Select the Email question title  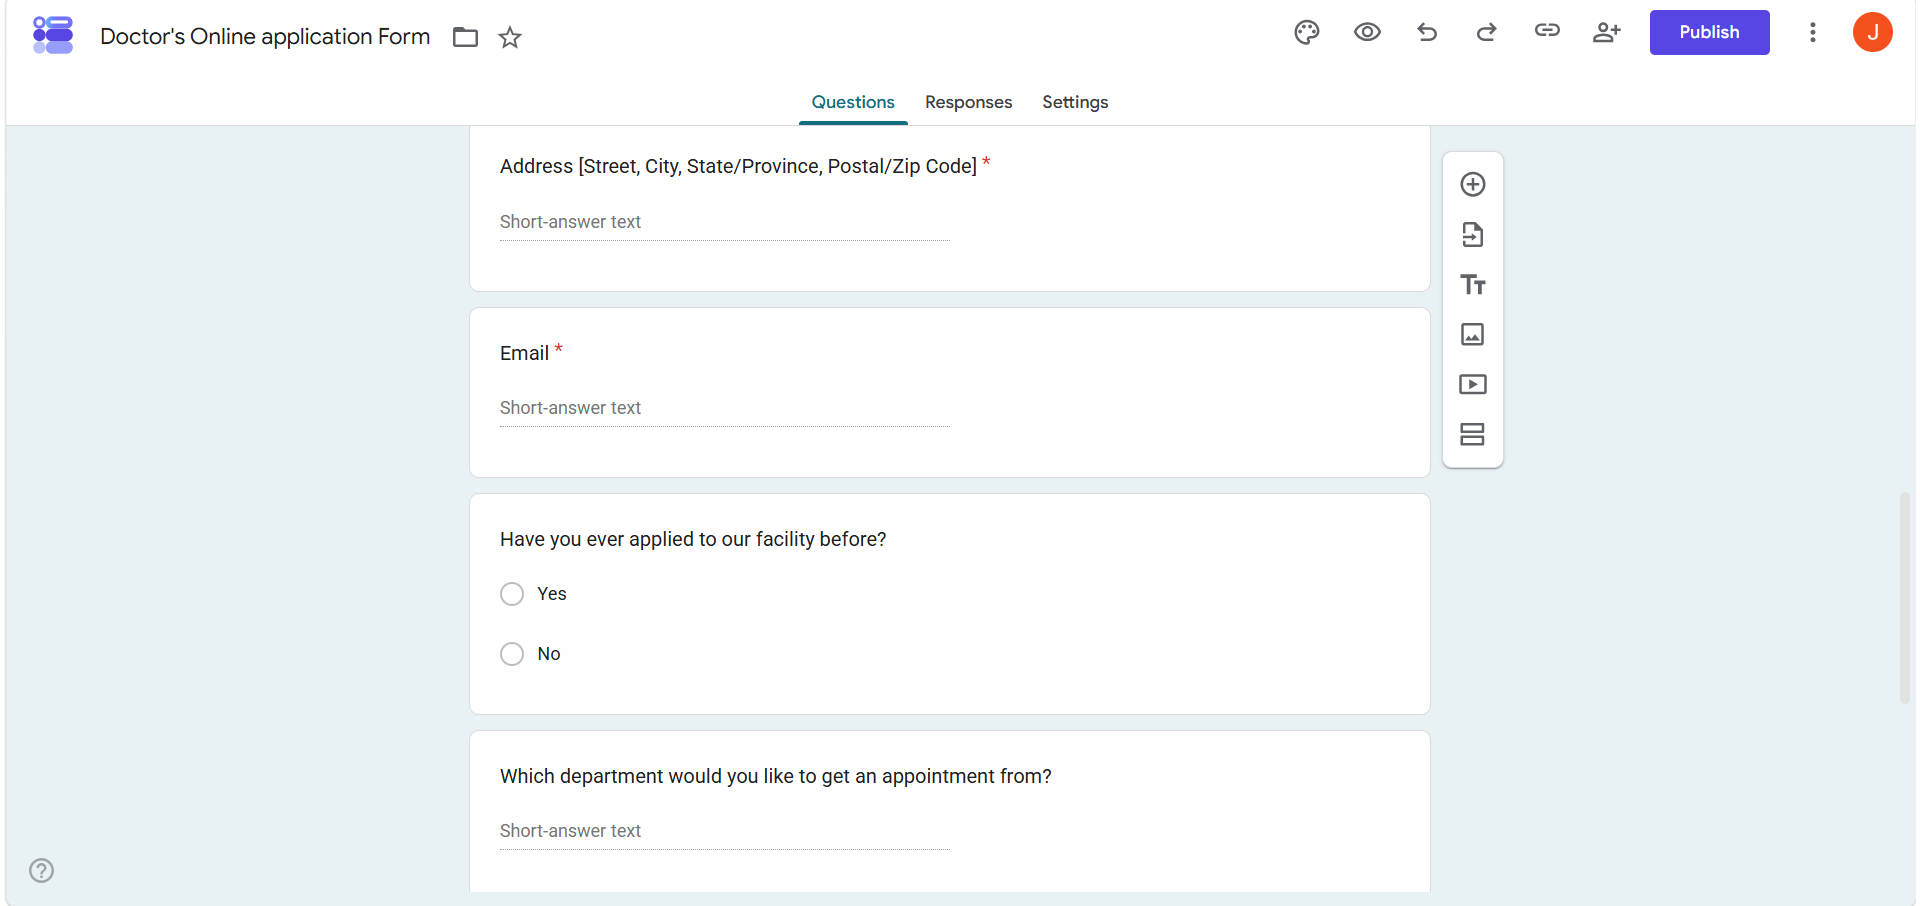[524, 353]
